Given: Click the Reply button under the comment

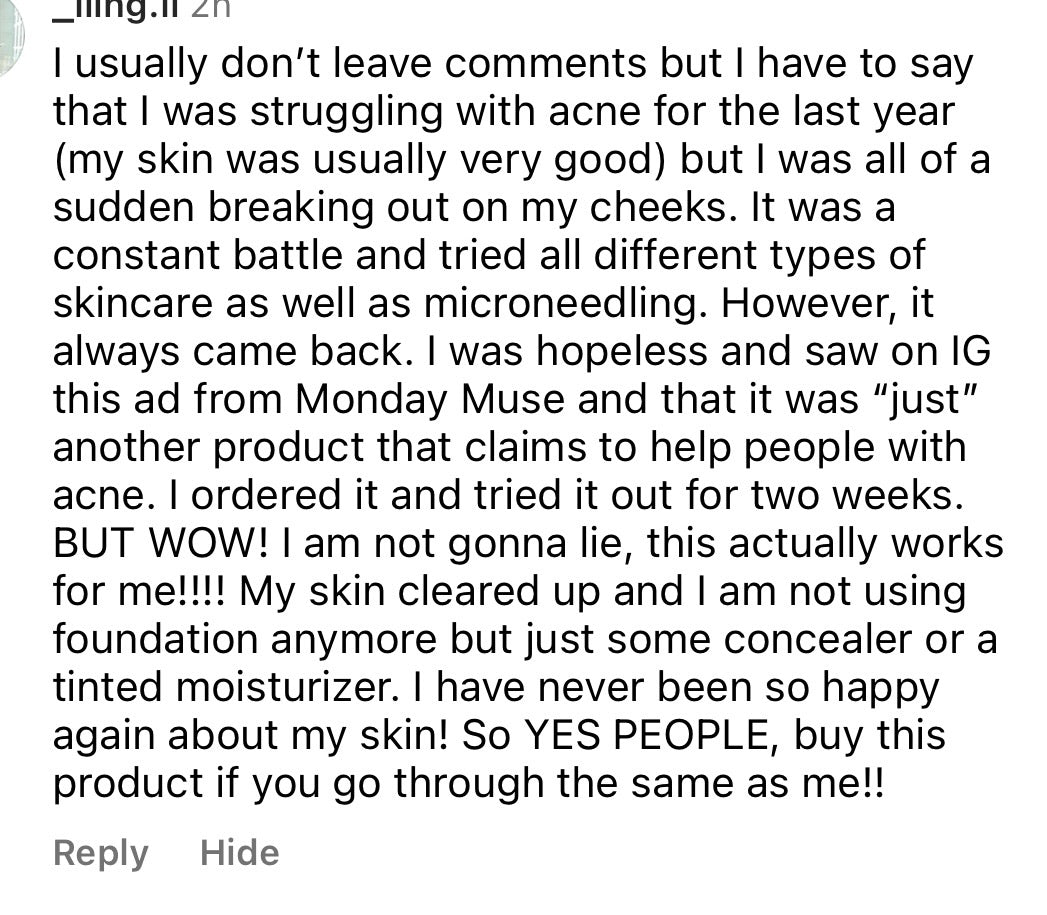Looking at the screenshot, I should tap(100, 853).
